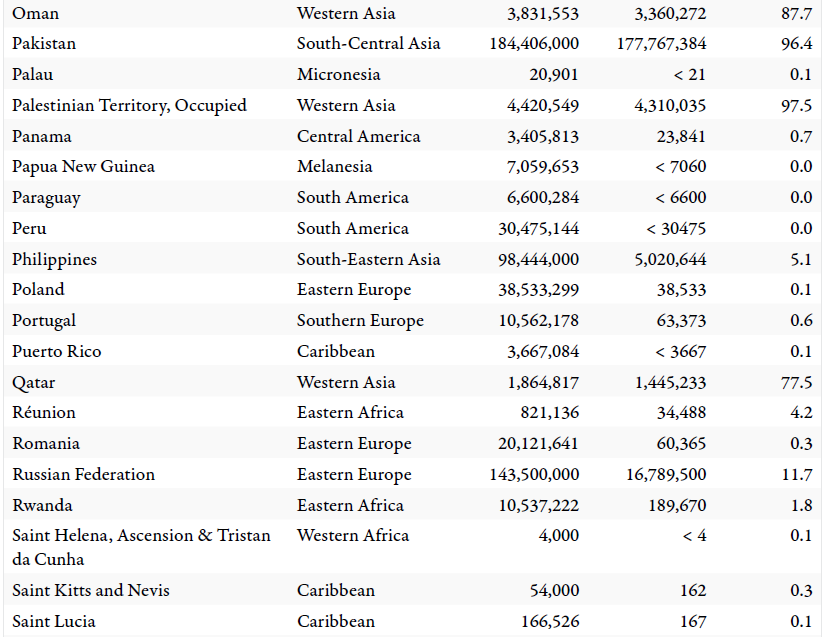Click Romania's population 20,121,641

(538, 444)
